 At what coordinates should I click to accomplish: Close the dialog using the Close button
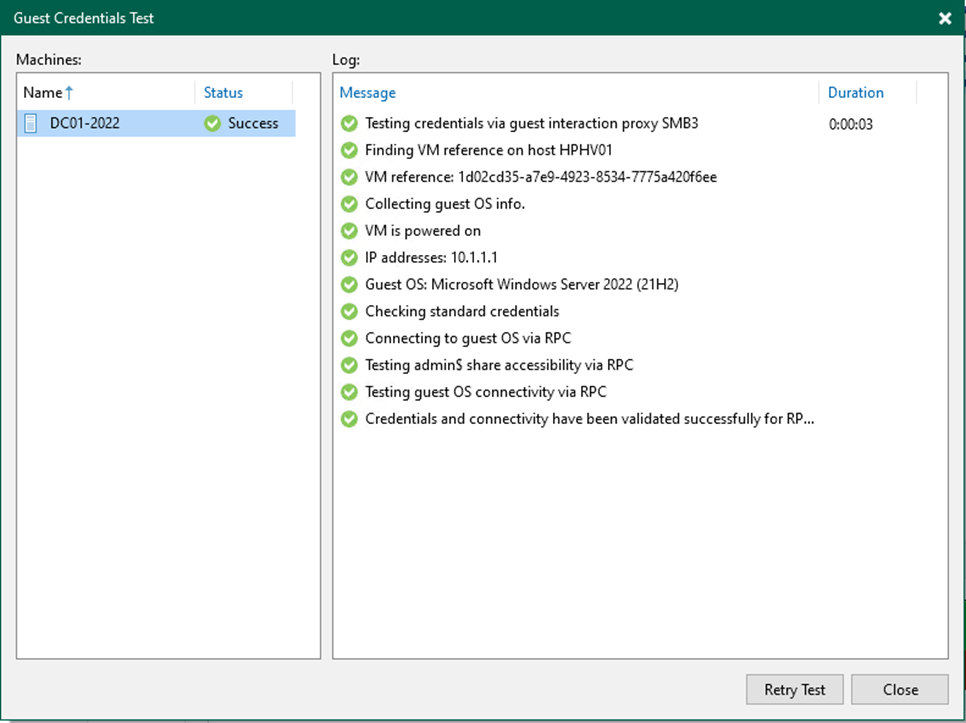click(899, 689)
